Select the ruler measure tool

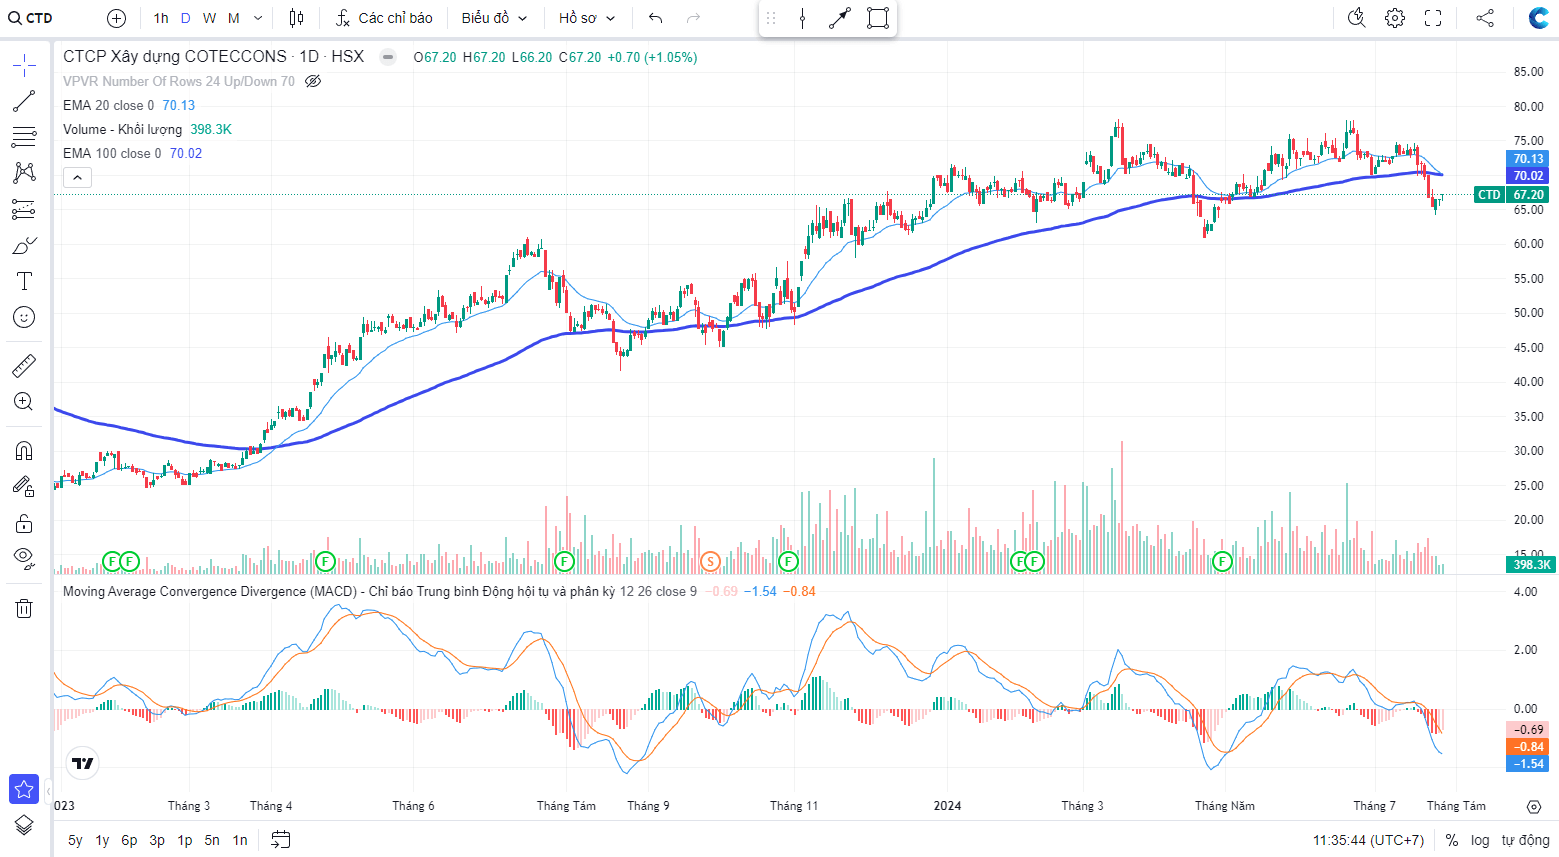(24, 366)
